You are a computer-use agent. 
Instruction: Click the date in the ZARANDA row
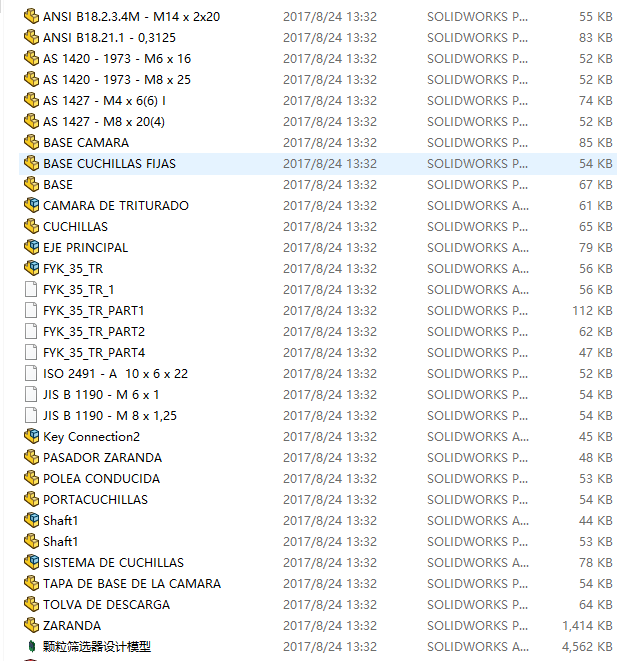[330, 626]
